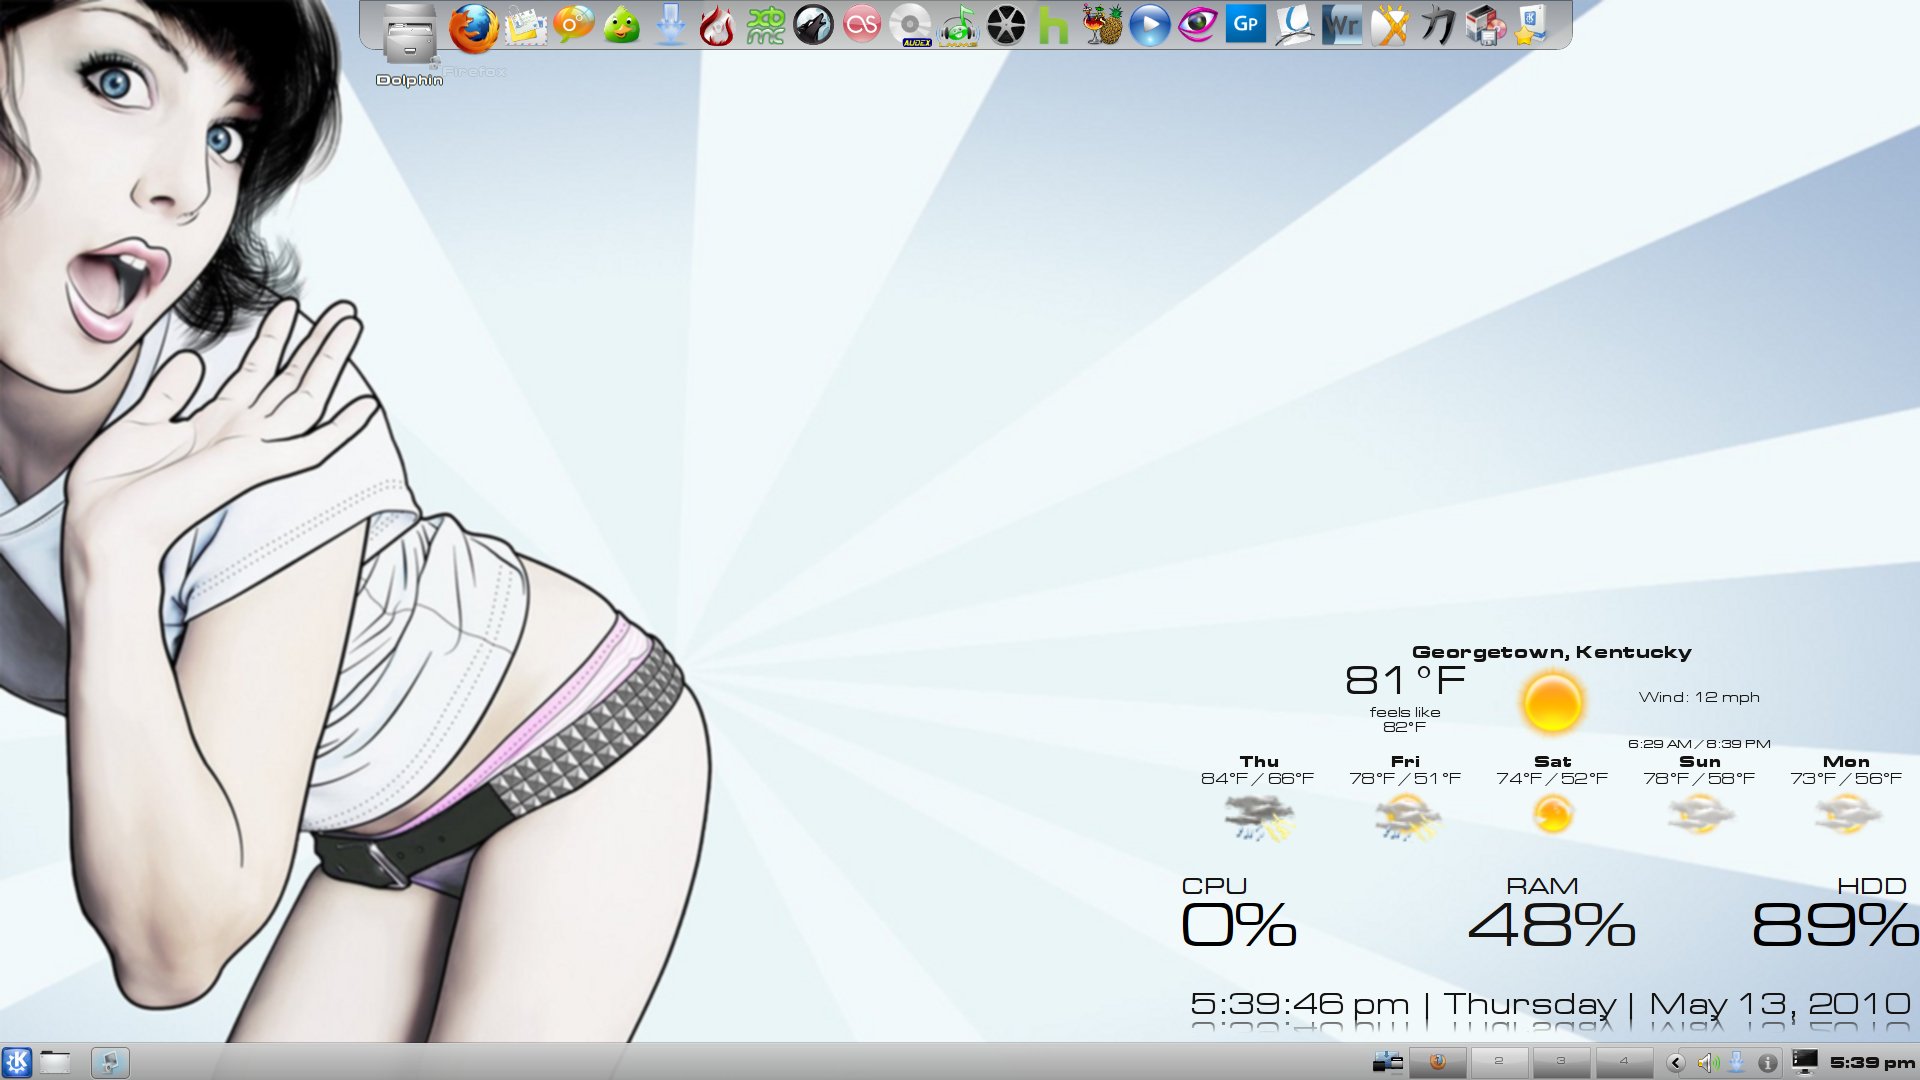Click the monitor display icon beside clock
This screenshot has width=1920, height=1080.
pos(1805,1062)
